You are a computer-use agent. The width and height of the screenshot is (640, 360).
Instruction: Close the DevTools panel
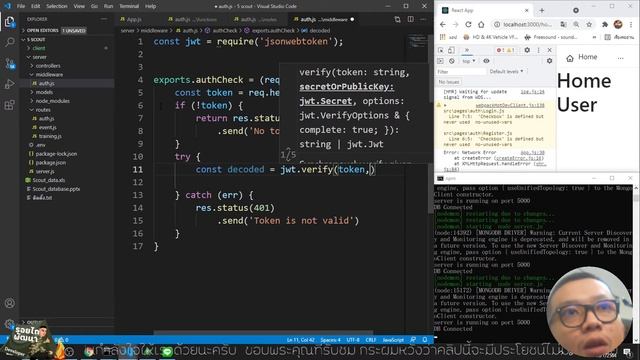click(x=549, y=50)
